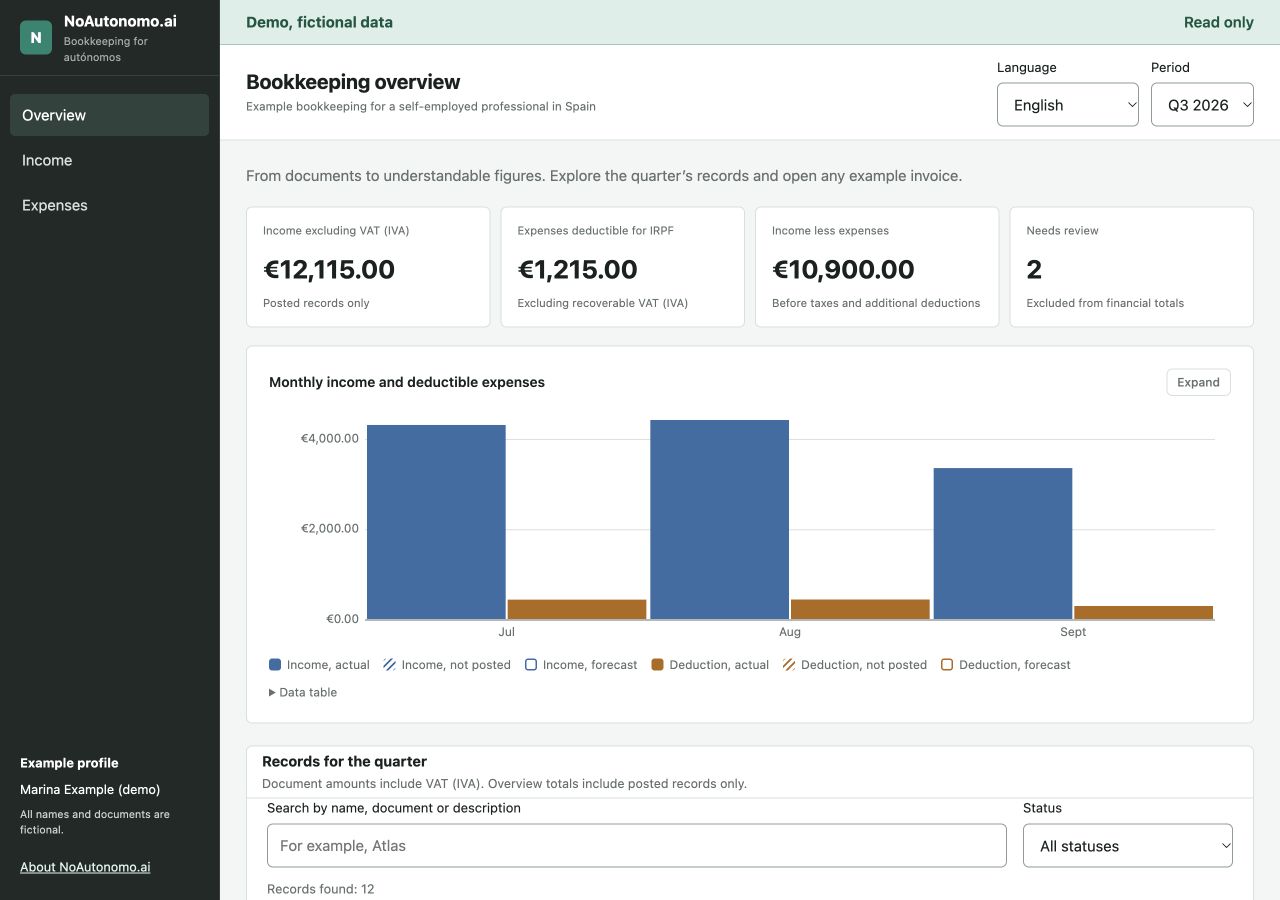This screenshot has height=900, width=1280.
Task: Select the July income bar
Action: (x=436, y=522)
